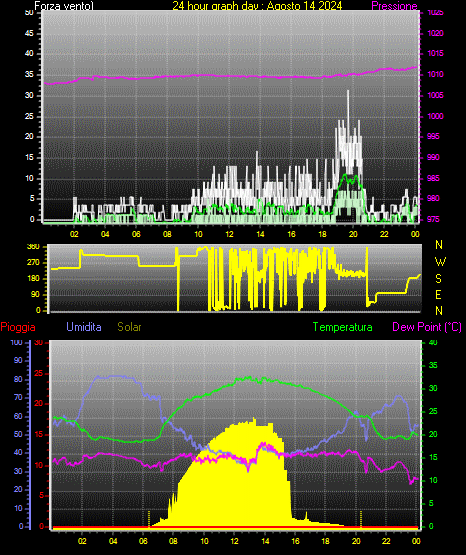Click the Dew Point (°C) legend label
Viewport: 466px width, 555px height.
tap(427, 327)
